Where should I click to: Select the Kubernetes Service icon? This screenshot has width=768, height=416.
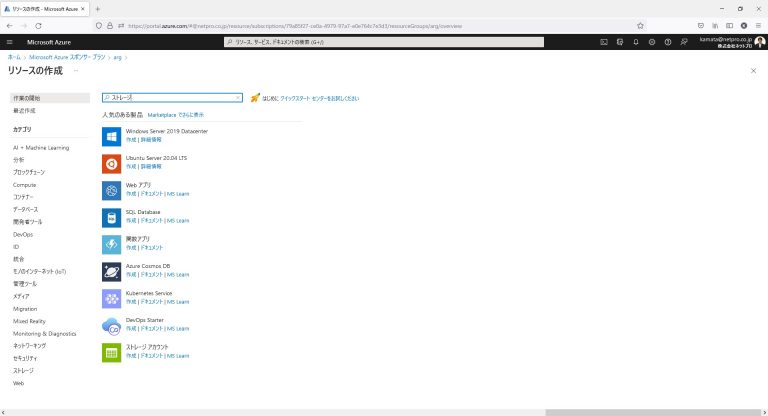[111, 297]
